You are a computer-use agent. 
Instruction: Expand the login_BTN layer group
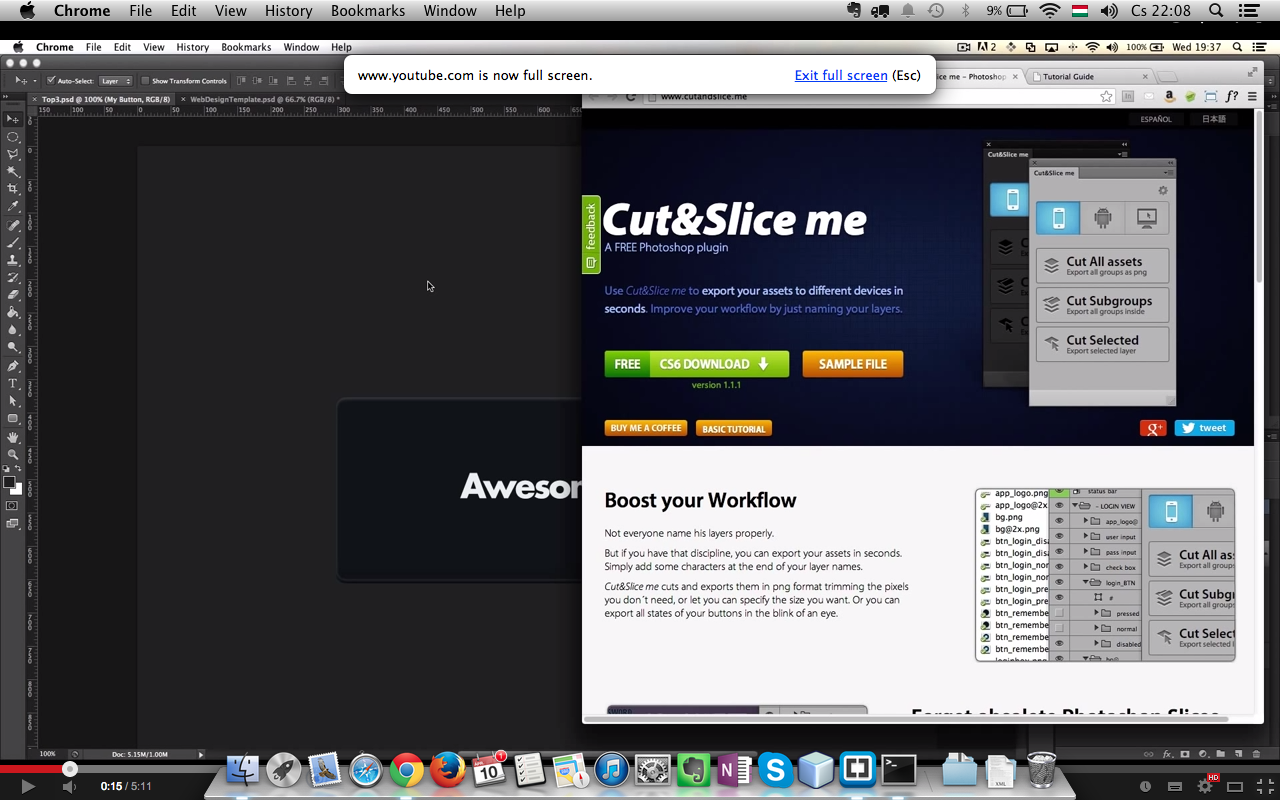click(1085, 581)
